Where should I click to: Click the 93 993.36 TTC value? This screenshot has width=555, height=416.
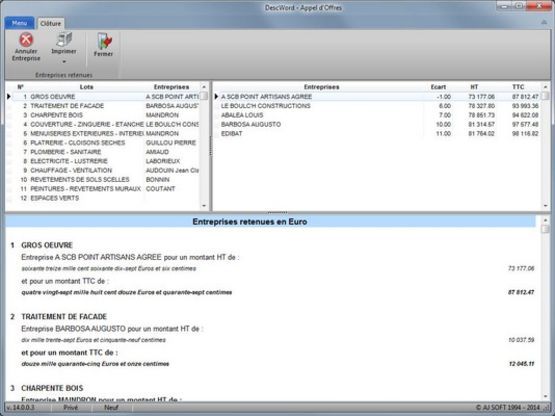point(525,106)
